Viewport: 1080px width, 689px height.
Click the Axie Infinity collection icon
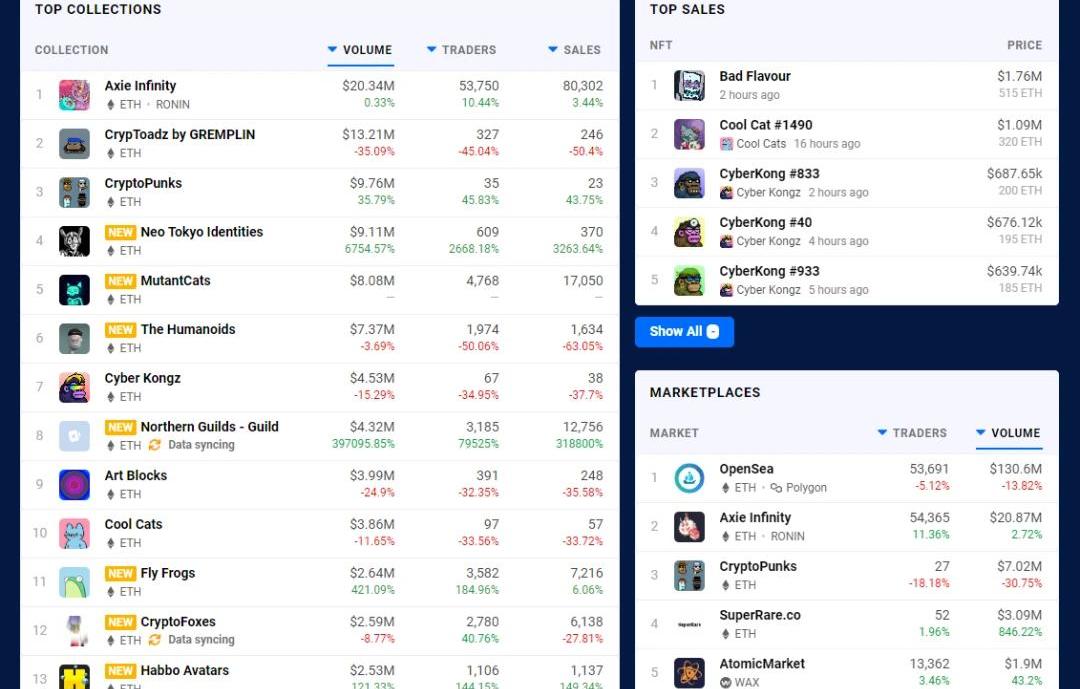coord(74,95)
